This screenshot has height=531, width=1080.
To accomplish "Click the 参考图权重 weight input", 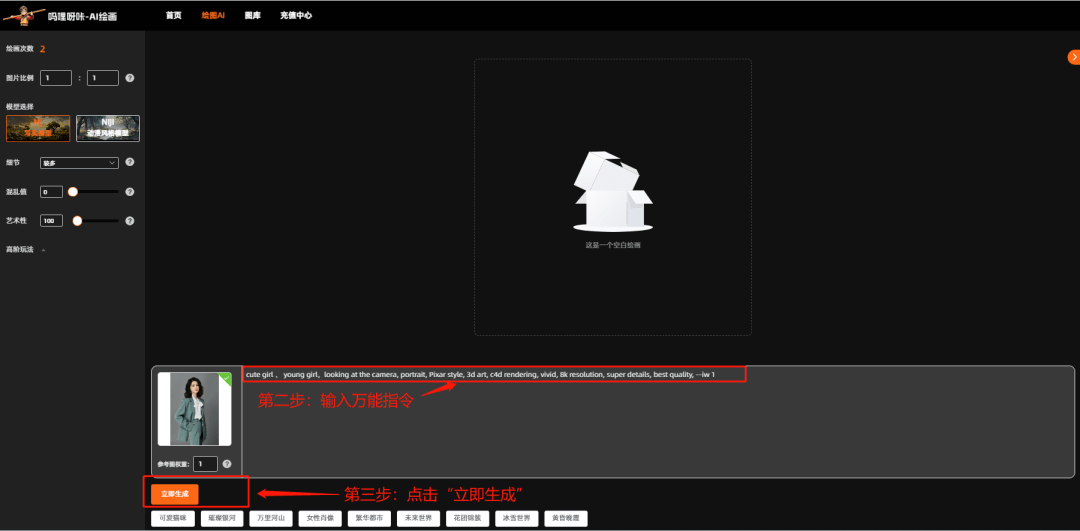I will point(205,464).
